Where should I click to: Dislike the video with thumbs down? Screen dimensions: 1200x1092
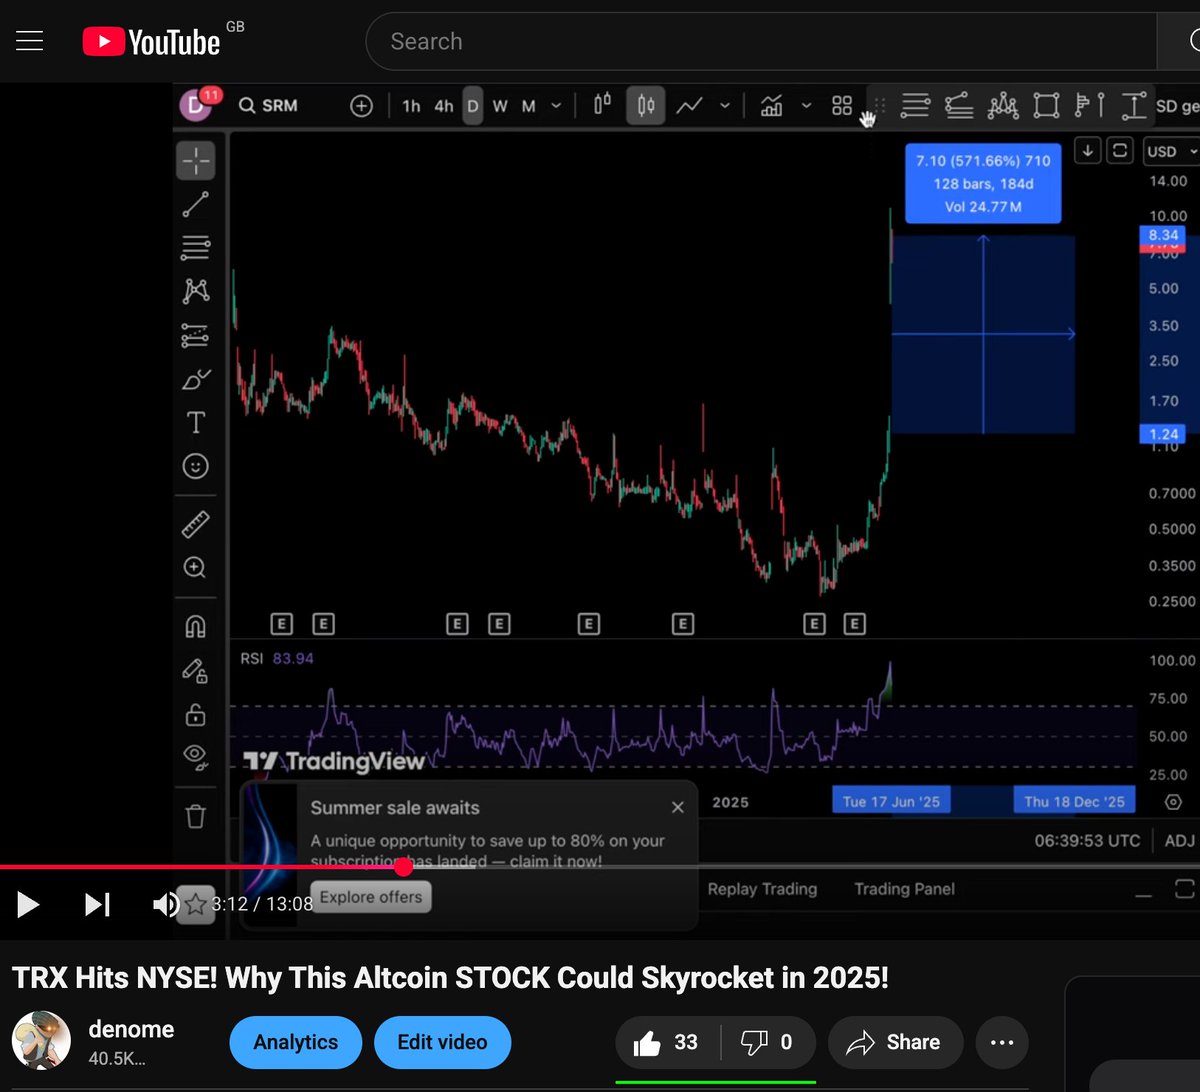coord(767,1042)
